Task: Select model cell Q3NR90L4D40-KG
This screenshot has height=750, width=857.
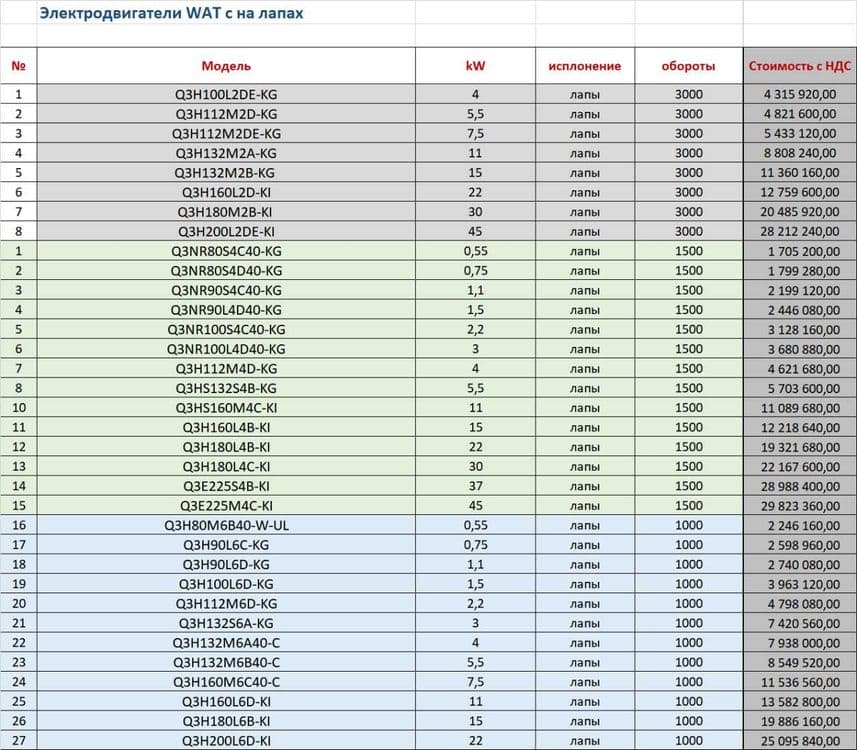Action: [x=226, y=310]
